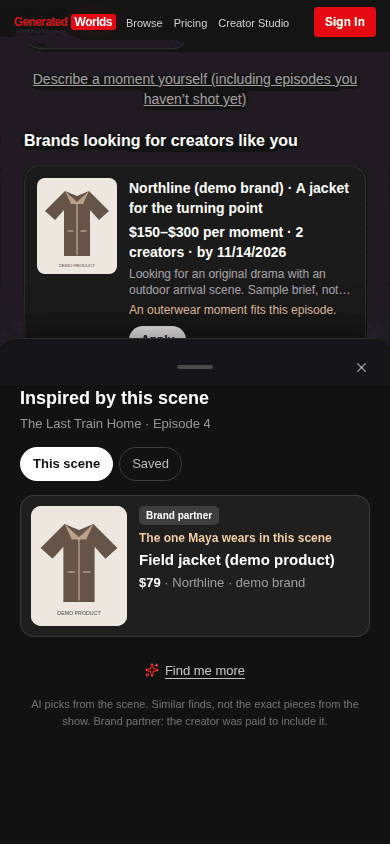Open the Generated Worlds logo home link
This screenshot has width=390, height=844.
tap(65, 22)
